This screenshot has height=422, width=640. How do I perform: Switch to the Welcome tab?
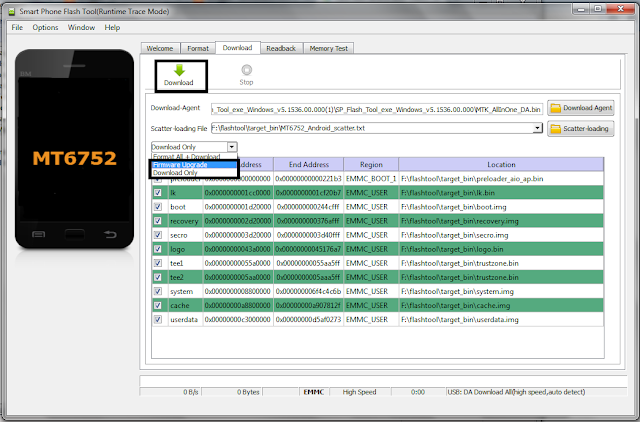tap(160, 48)
